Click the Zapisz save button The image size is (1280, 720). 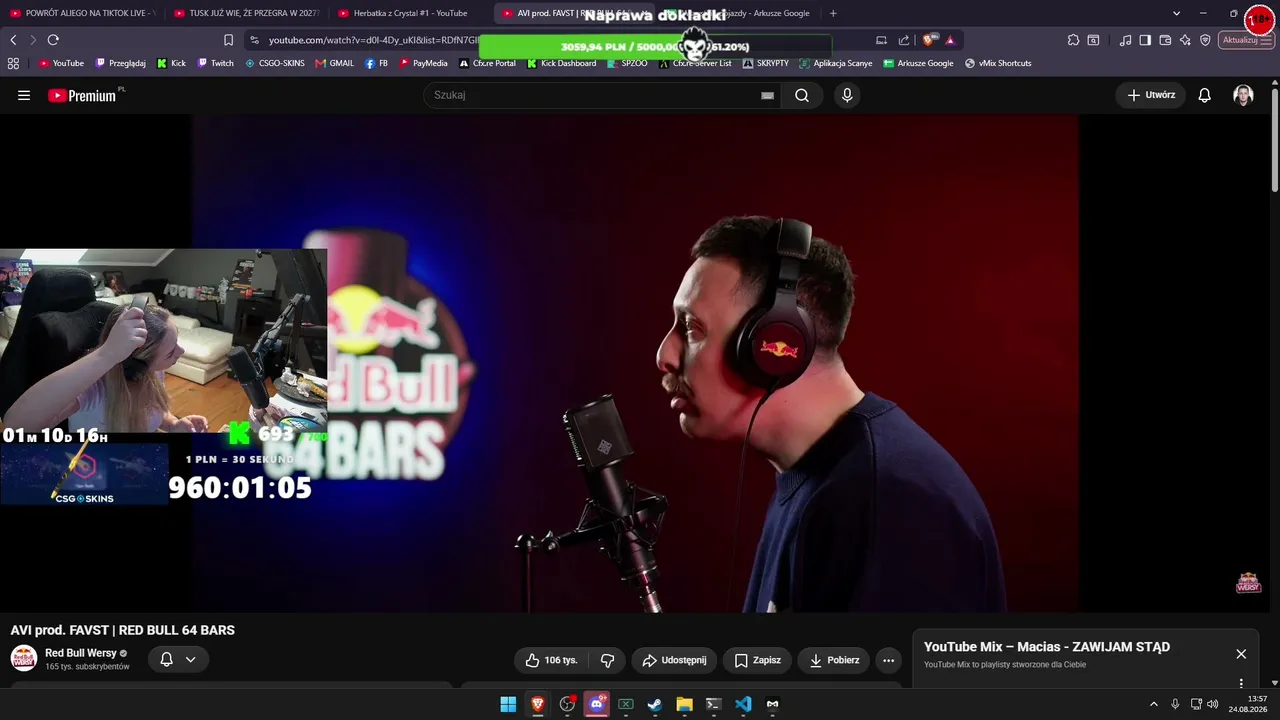click(757, 660)
